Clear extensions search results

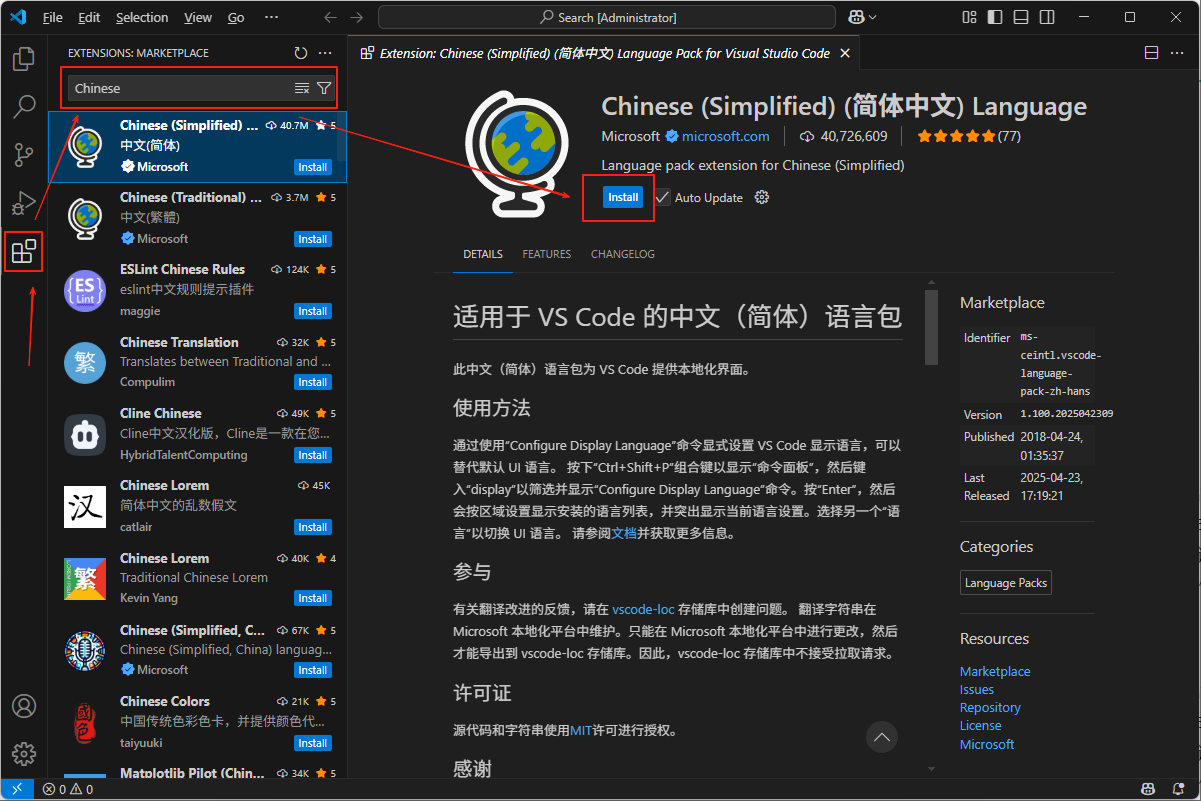(302, 89)
